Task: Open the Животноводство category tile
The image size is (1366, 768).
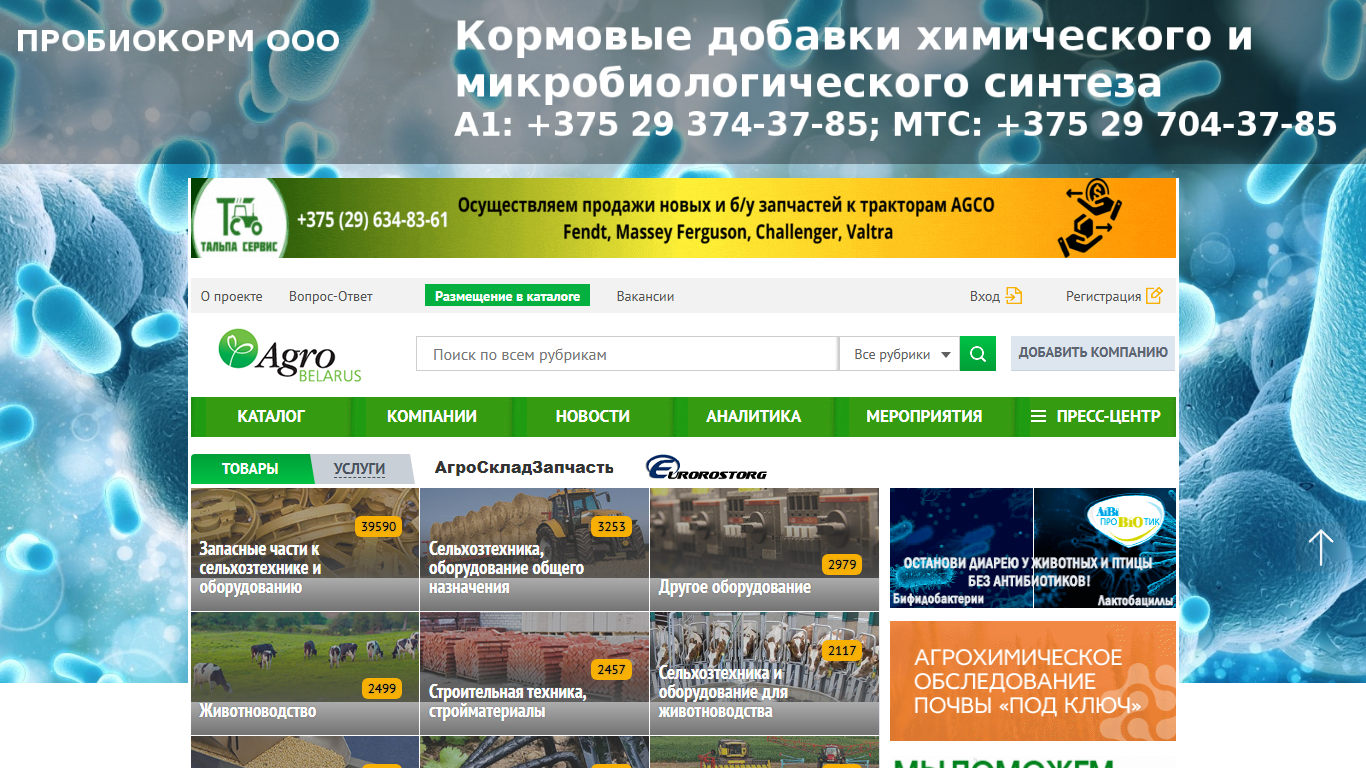Action: 305,673
